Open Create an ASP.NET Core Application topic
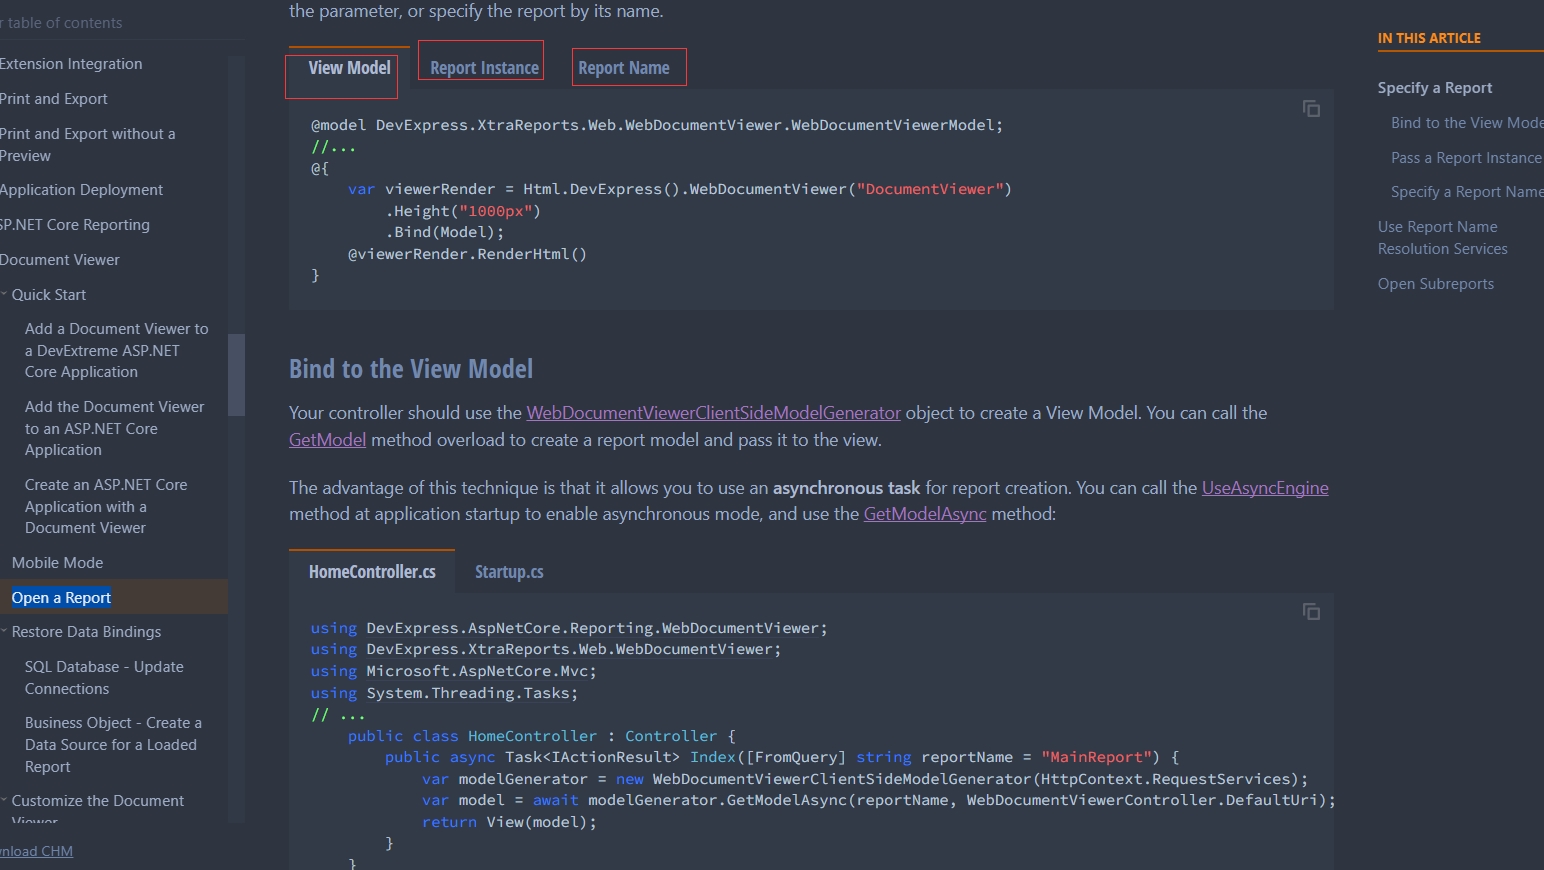1544x870 pixels. click(x=106, y=506)
